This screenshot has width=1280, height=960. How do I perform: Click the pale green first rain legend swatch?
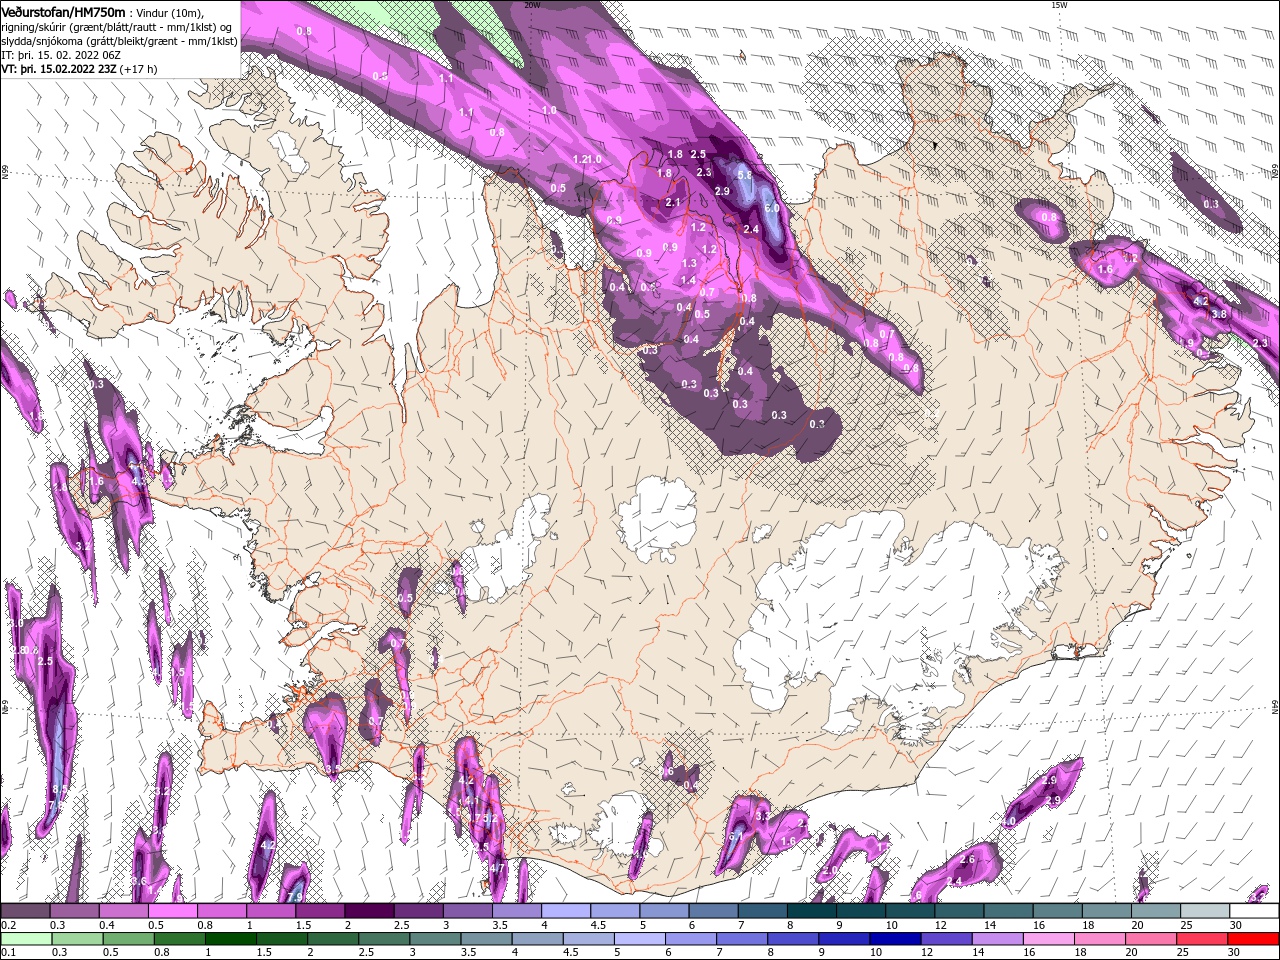(26, 938)
